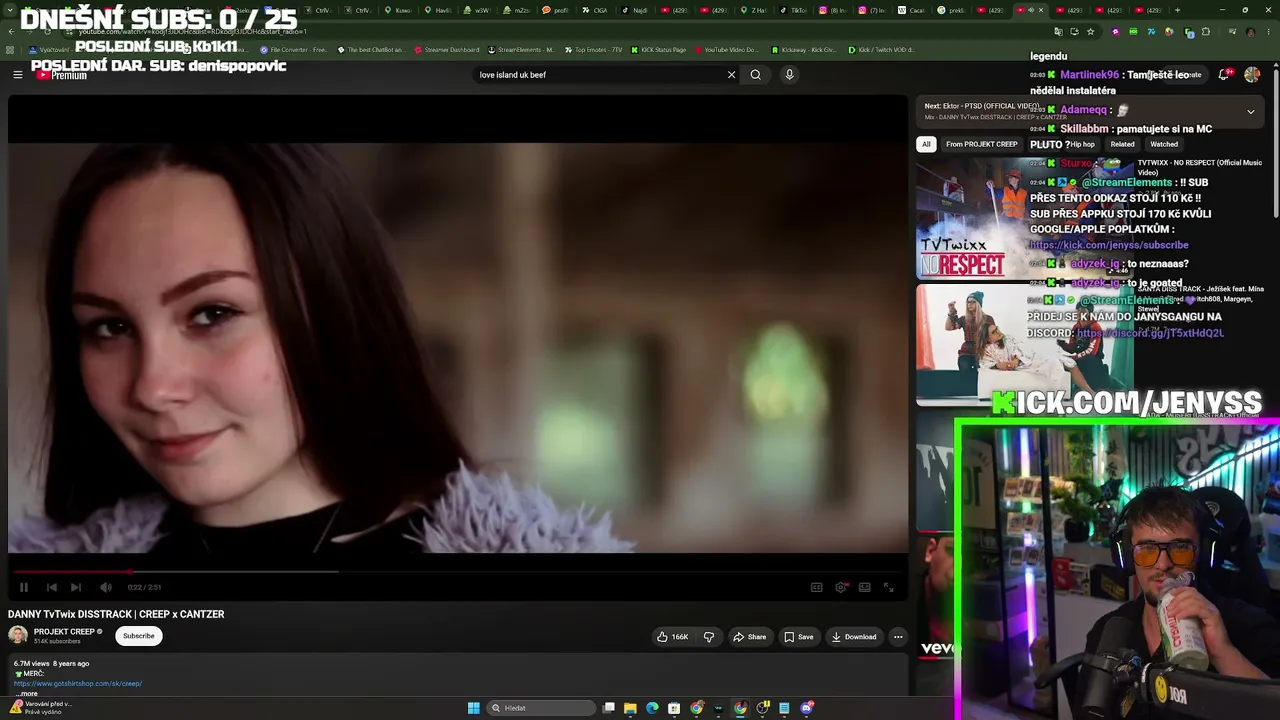Screen dimensions: 1280x720
Task: Open the YouTube Video Do... bookmark
Action: coord(726,50)
